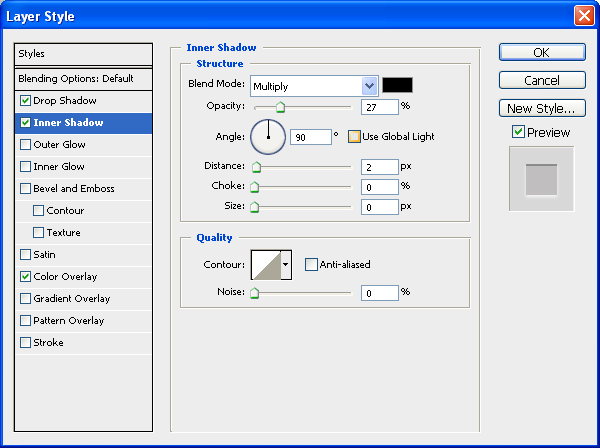Screen dimensions: 600x448
Task: Click the New Style button
Action: point(541,109)
